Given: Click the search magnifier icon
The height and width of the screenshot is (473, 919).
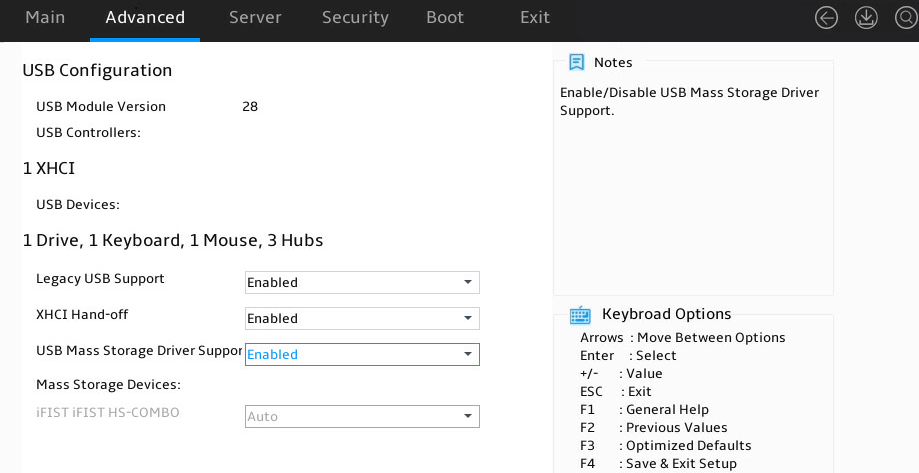Looking at the screenshot, I should 906,18.
